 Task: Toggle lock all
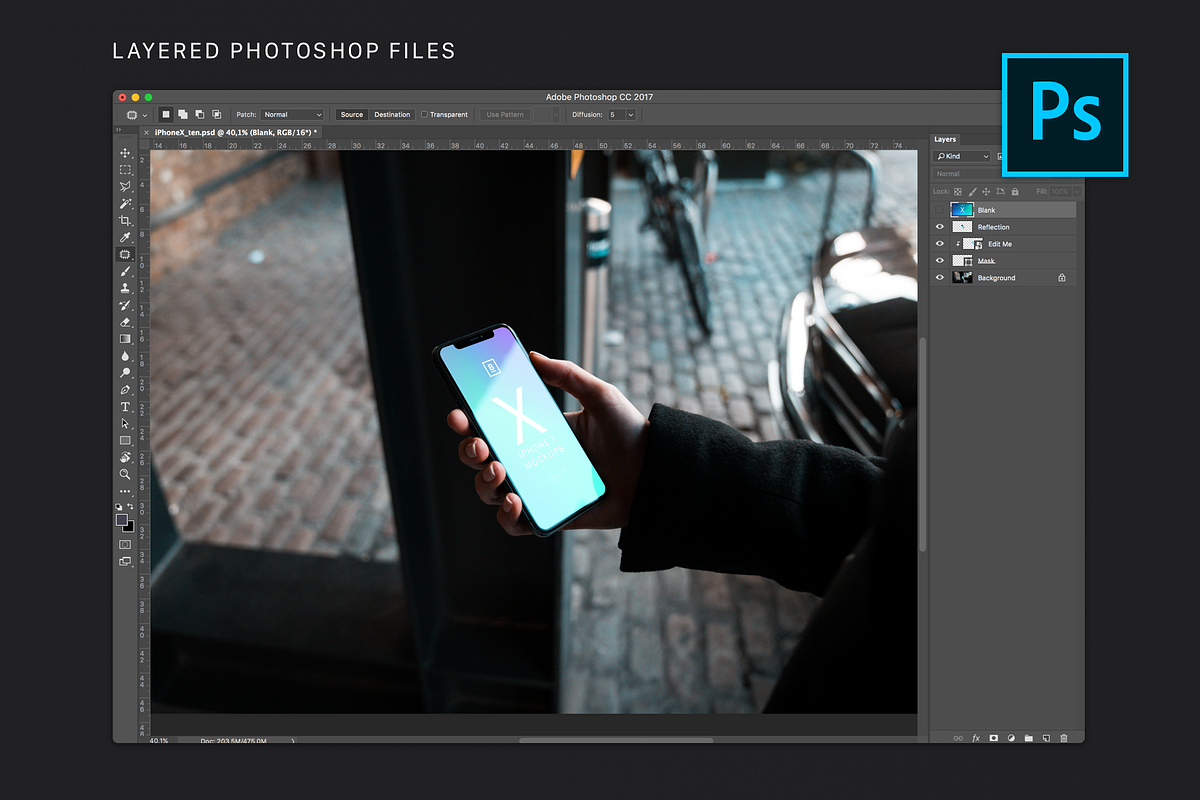pos(1015,191)
